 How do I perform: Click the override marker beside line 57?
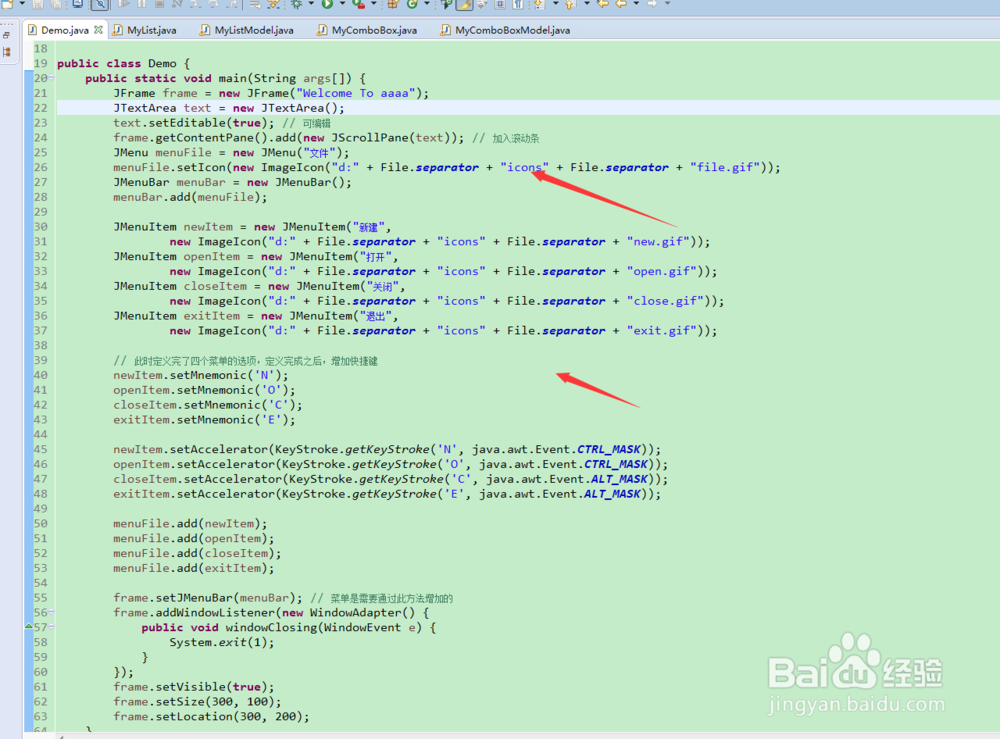coord(29,626)
